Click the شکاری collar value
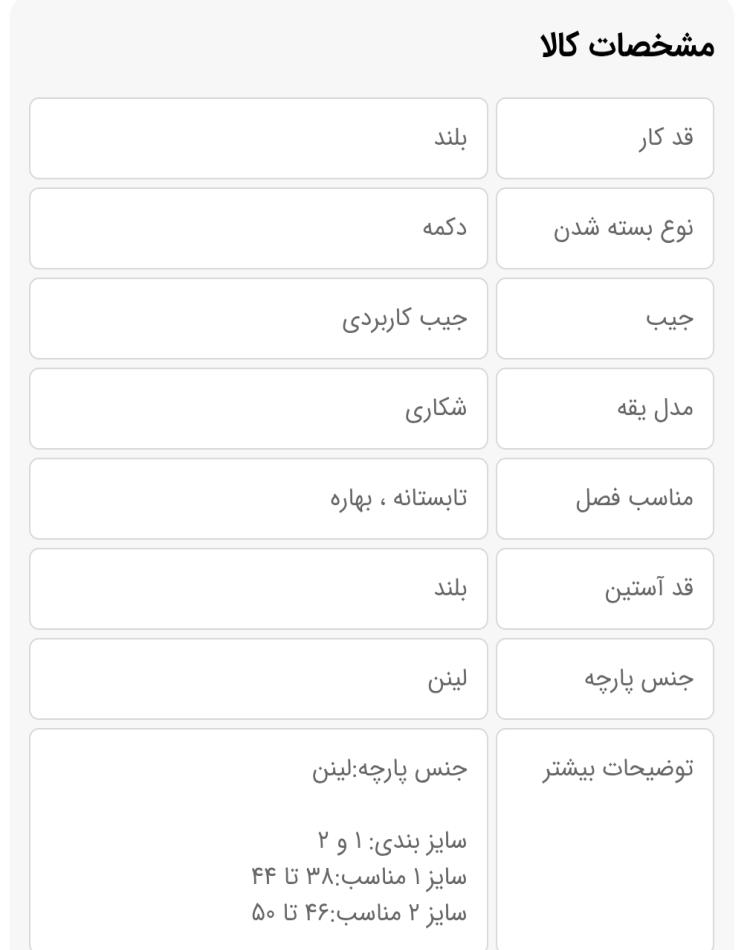Image resolution: width=750 pixels, height=950 pixels. [436, 408]
